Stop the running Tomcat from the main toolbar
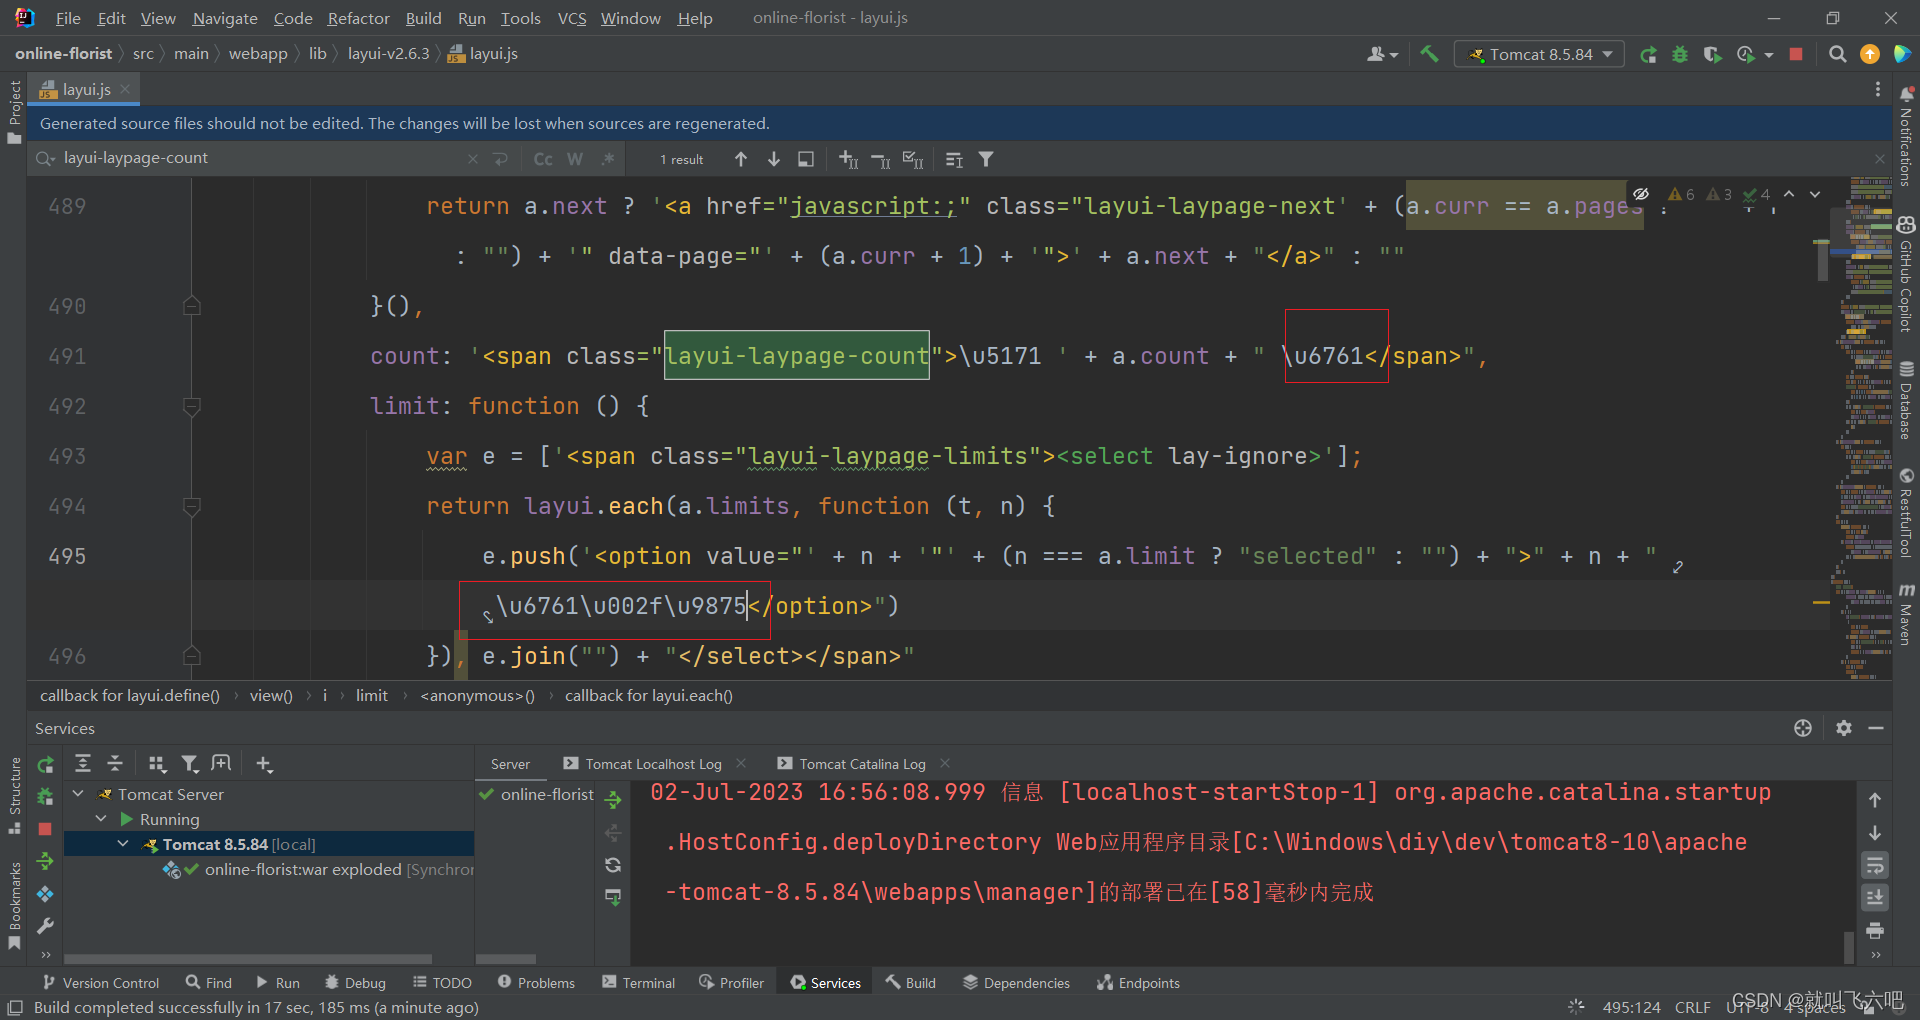This screenshot has height=1020, width=1920. [1796, 54]
